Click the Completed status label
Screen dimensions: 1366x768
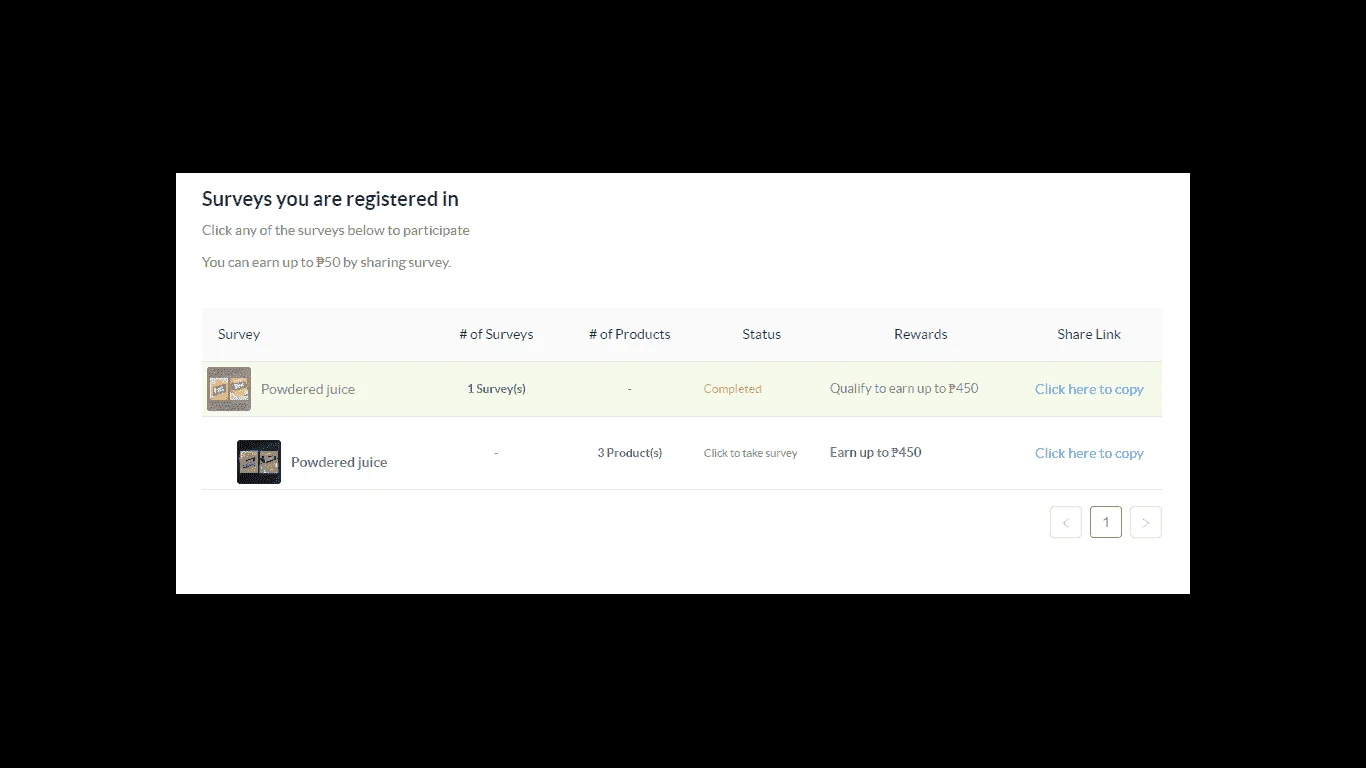pos(732,389)
